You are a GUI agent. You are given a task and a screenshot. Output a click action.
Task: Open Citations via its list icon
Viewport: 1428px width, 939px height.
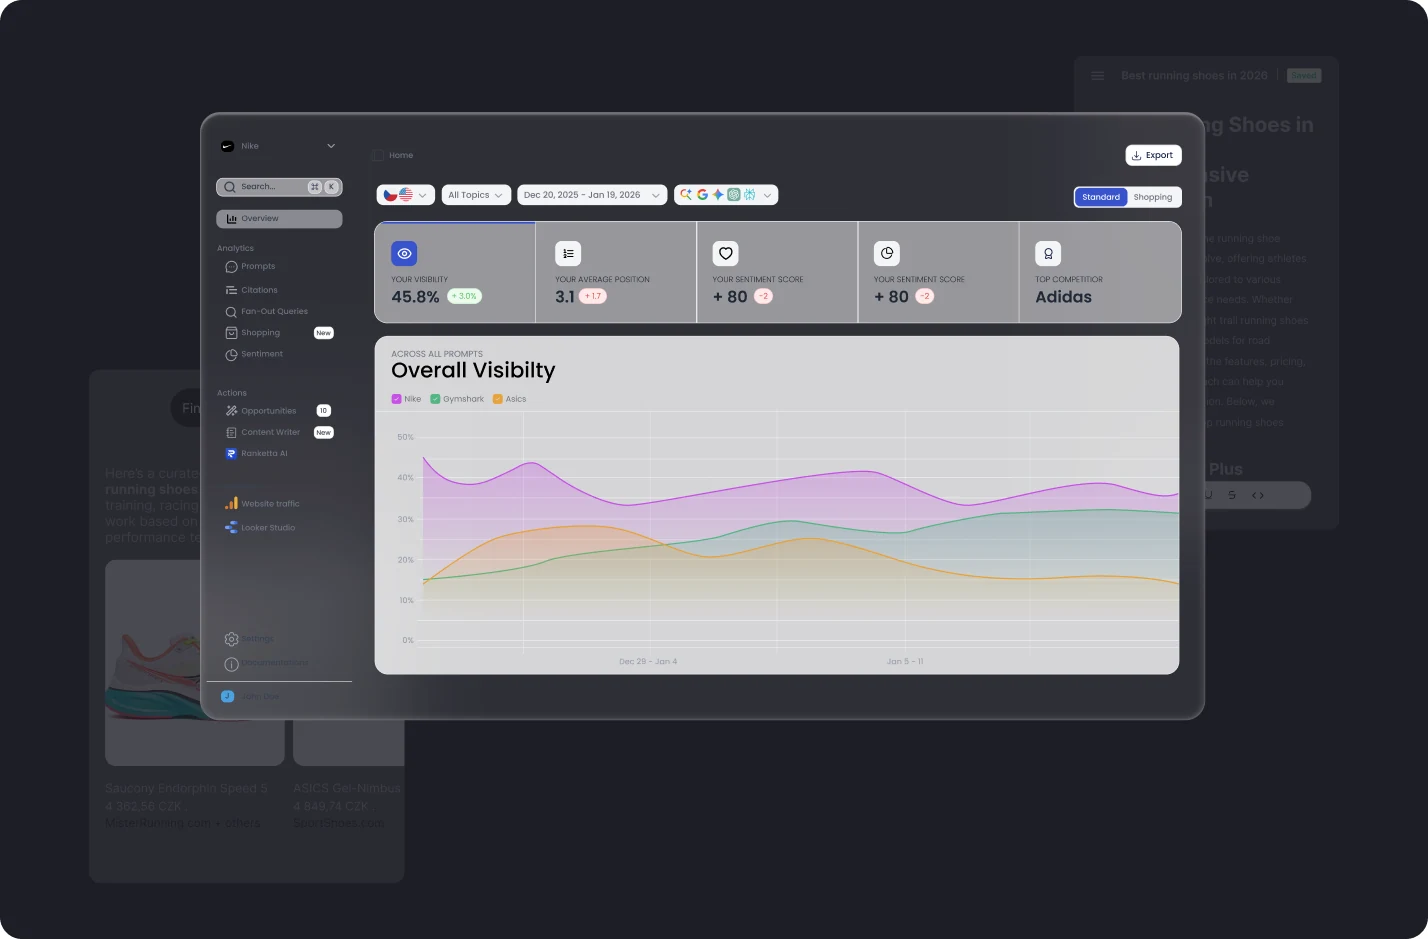(231, 290)
